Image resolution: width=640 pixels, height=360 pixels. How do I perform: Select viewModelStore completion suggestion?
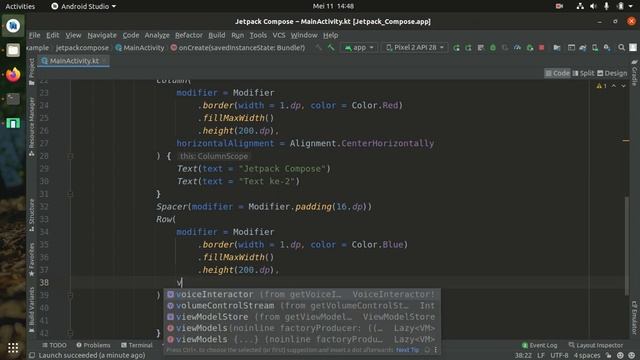pyautogui.click(x=302, y=317)
